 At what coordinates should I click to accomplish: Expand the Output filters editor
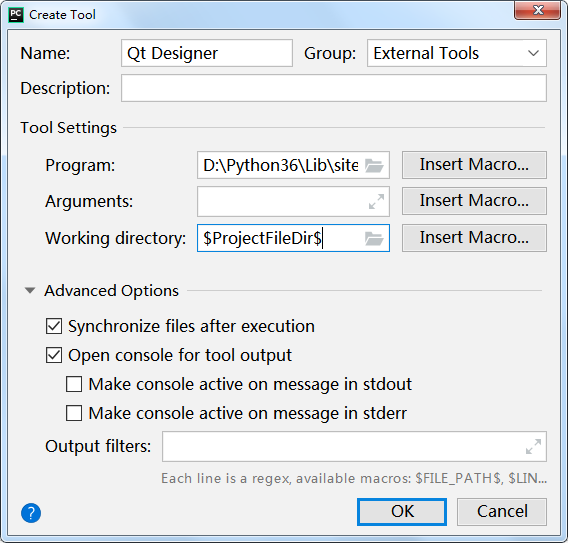click(534, 446)
